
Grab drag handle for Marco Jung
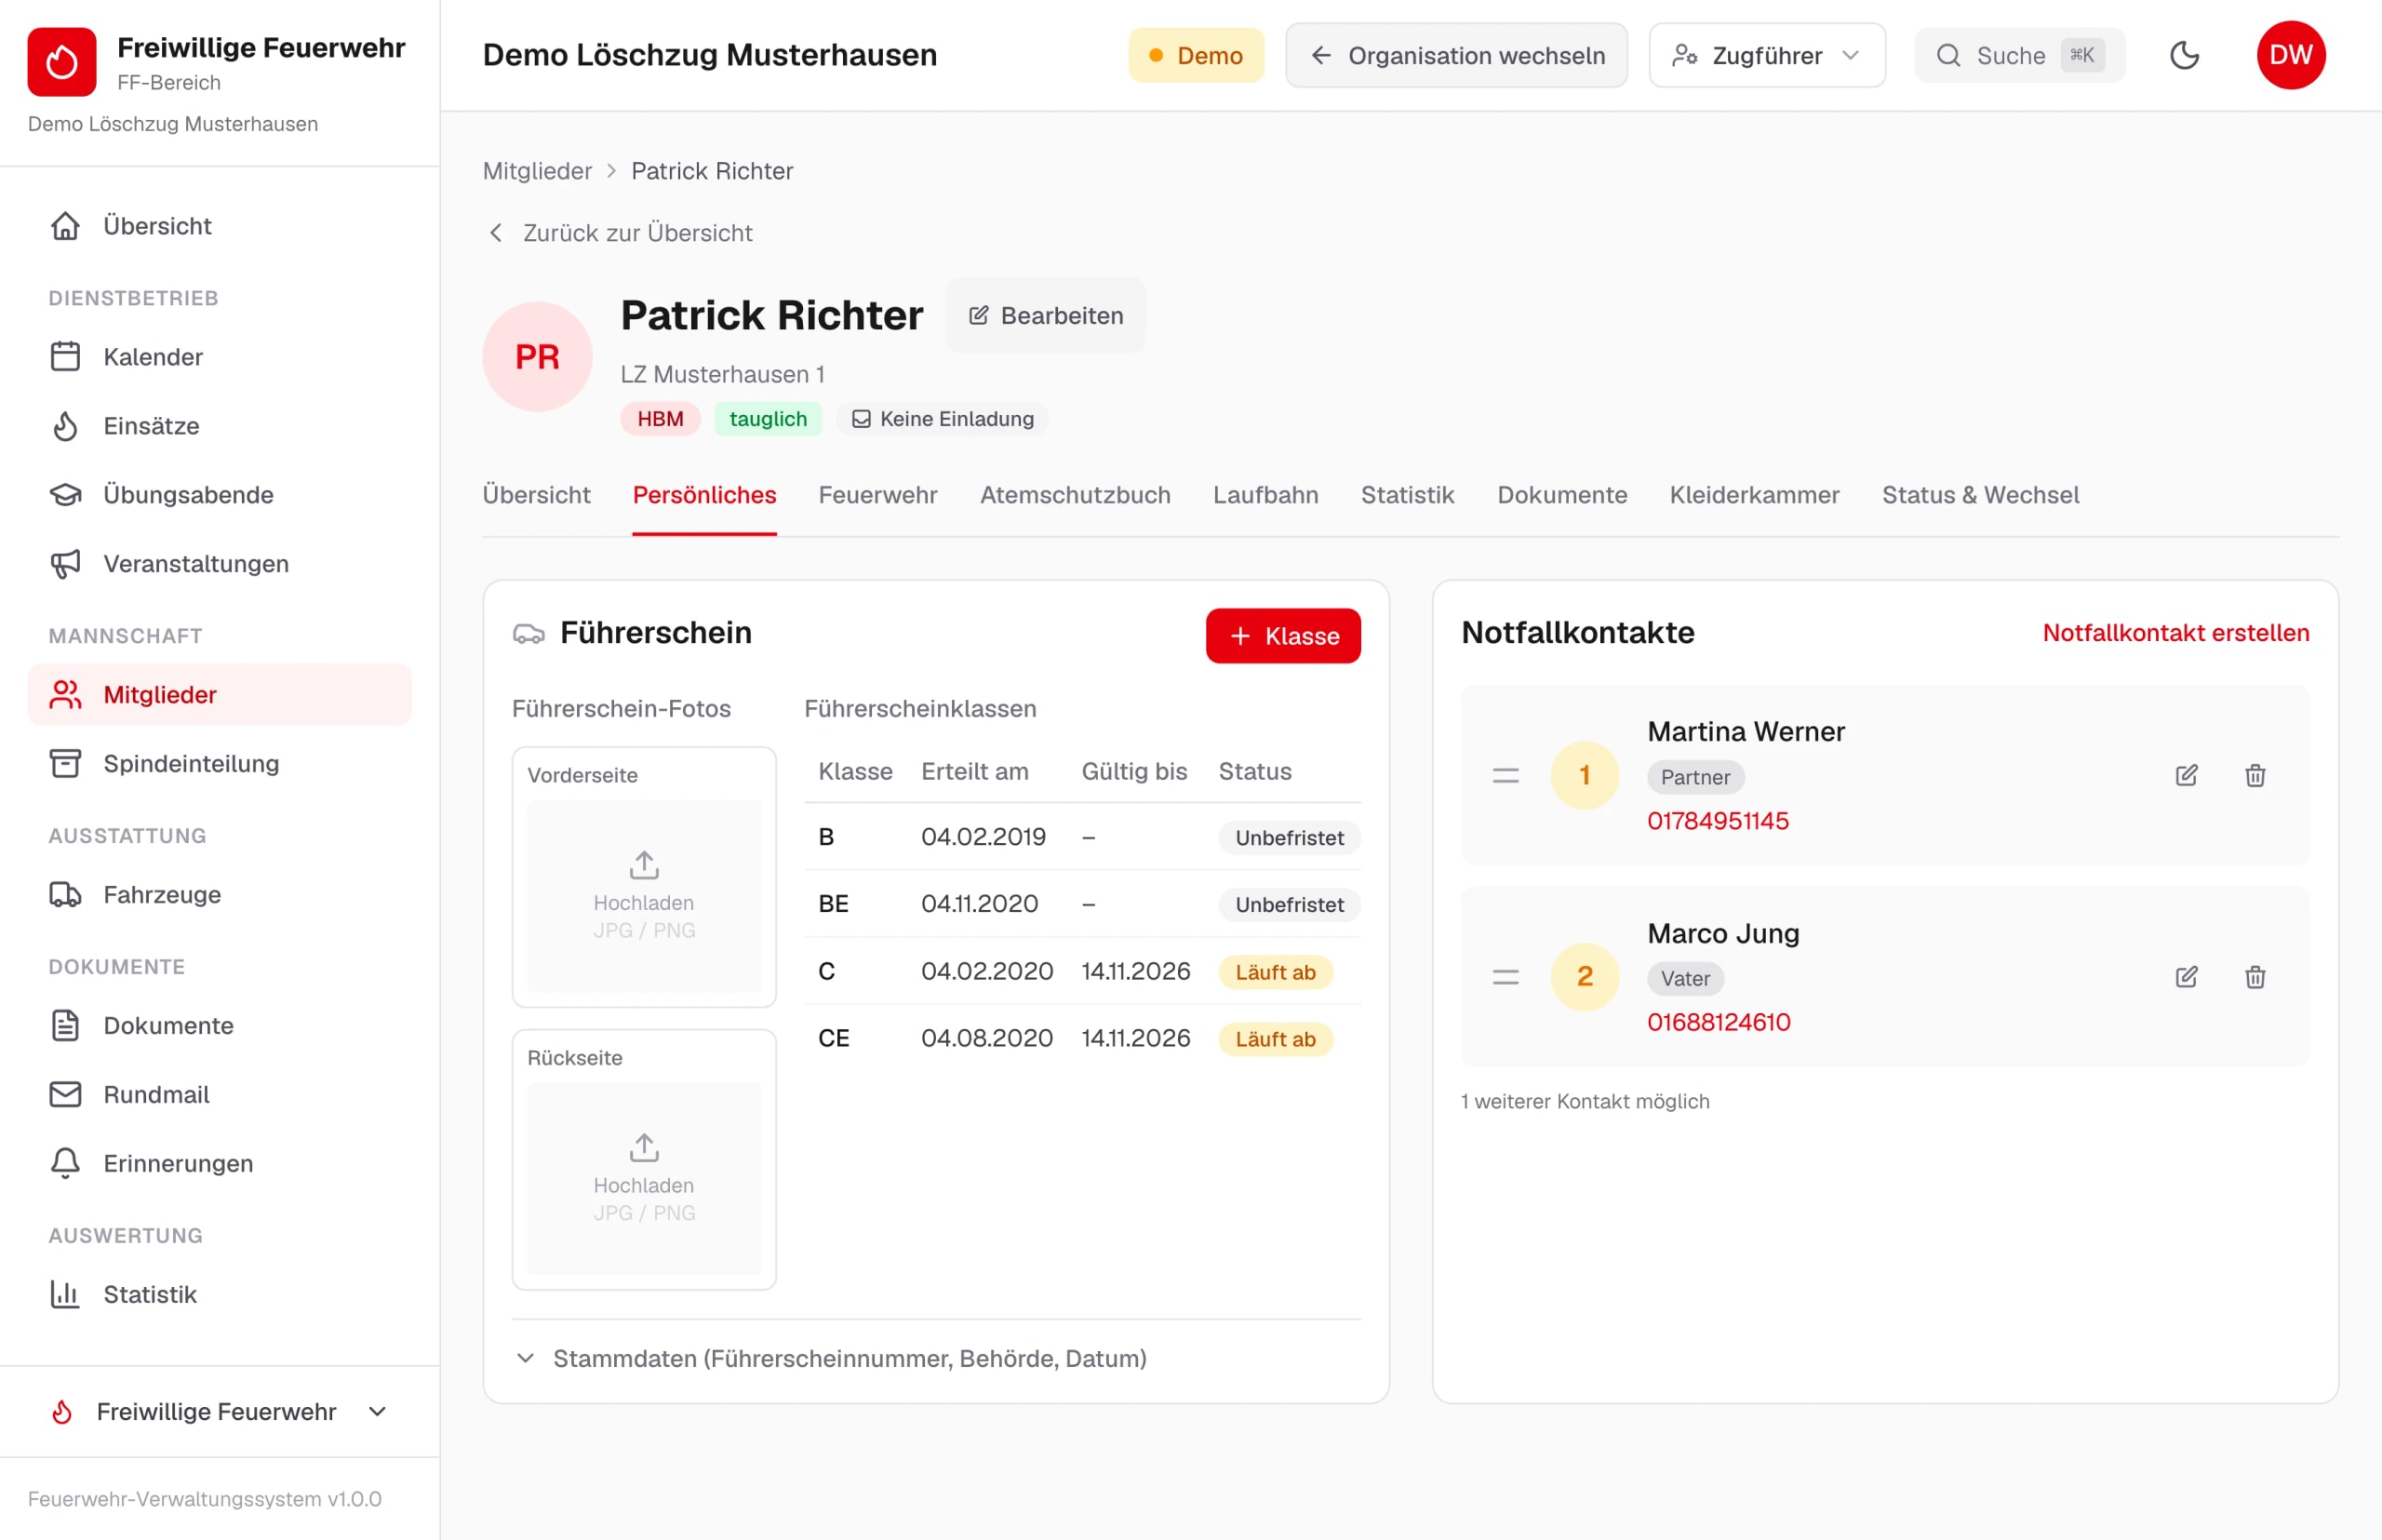[1505, 977]
